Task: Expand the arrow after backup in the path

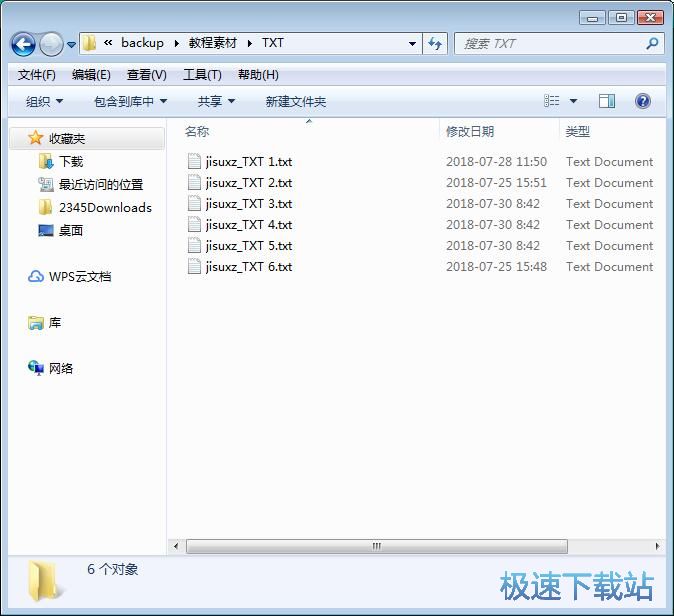Action: click(x=177, y=43)
